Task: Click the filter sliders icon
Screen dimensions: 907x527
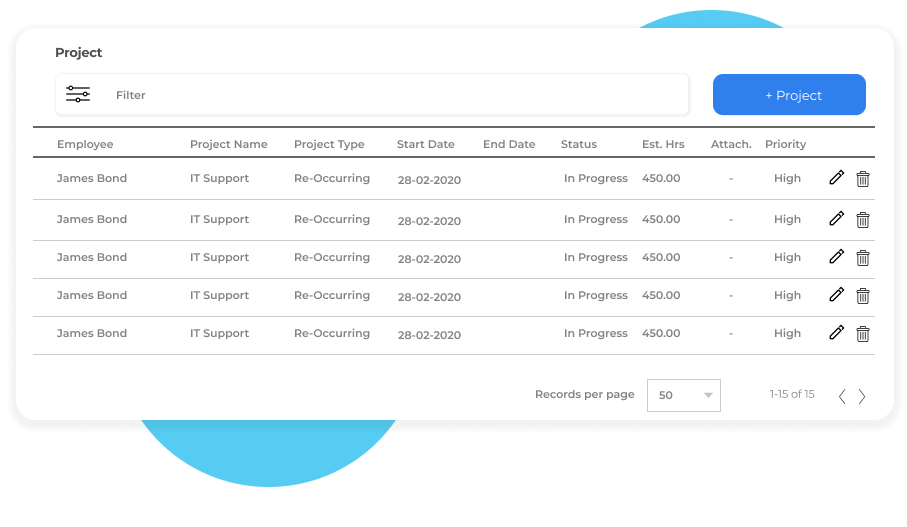Action: pyautogui.click(x=78, y=95)
